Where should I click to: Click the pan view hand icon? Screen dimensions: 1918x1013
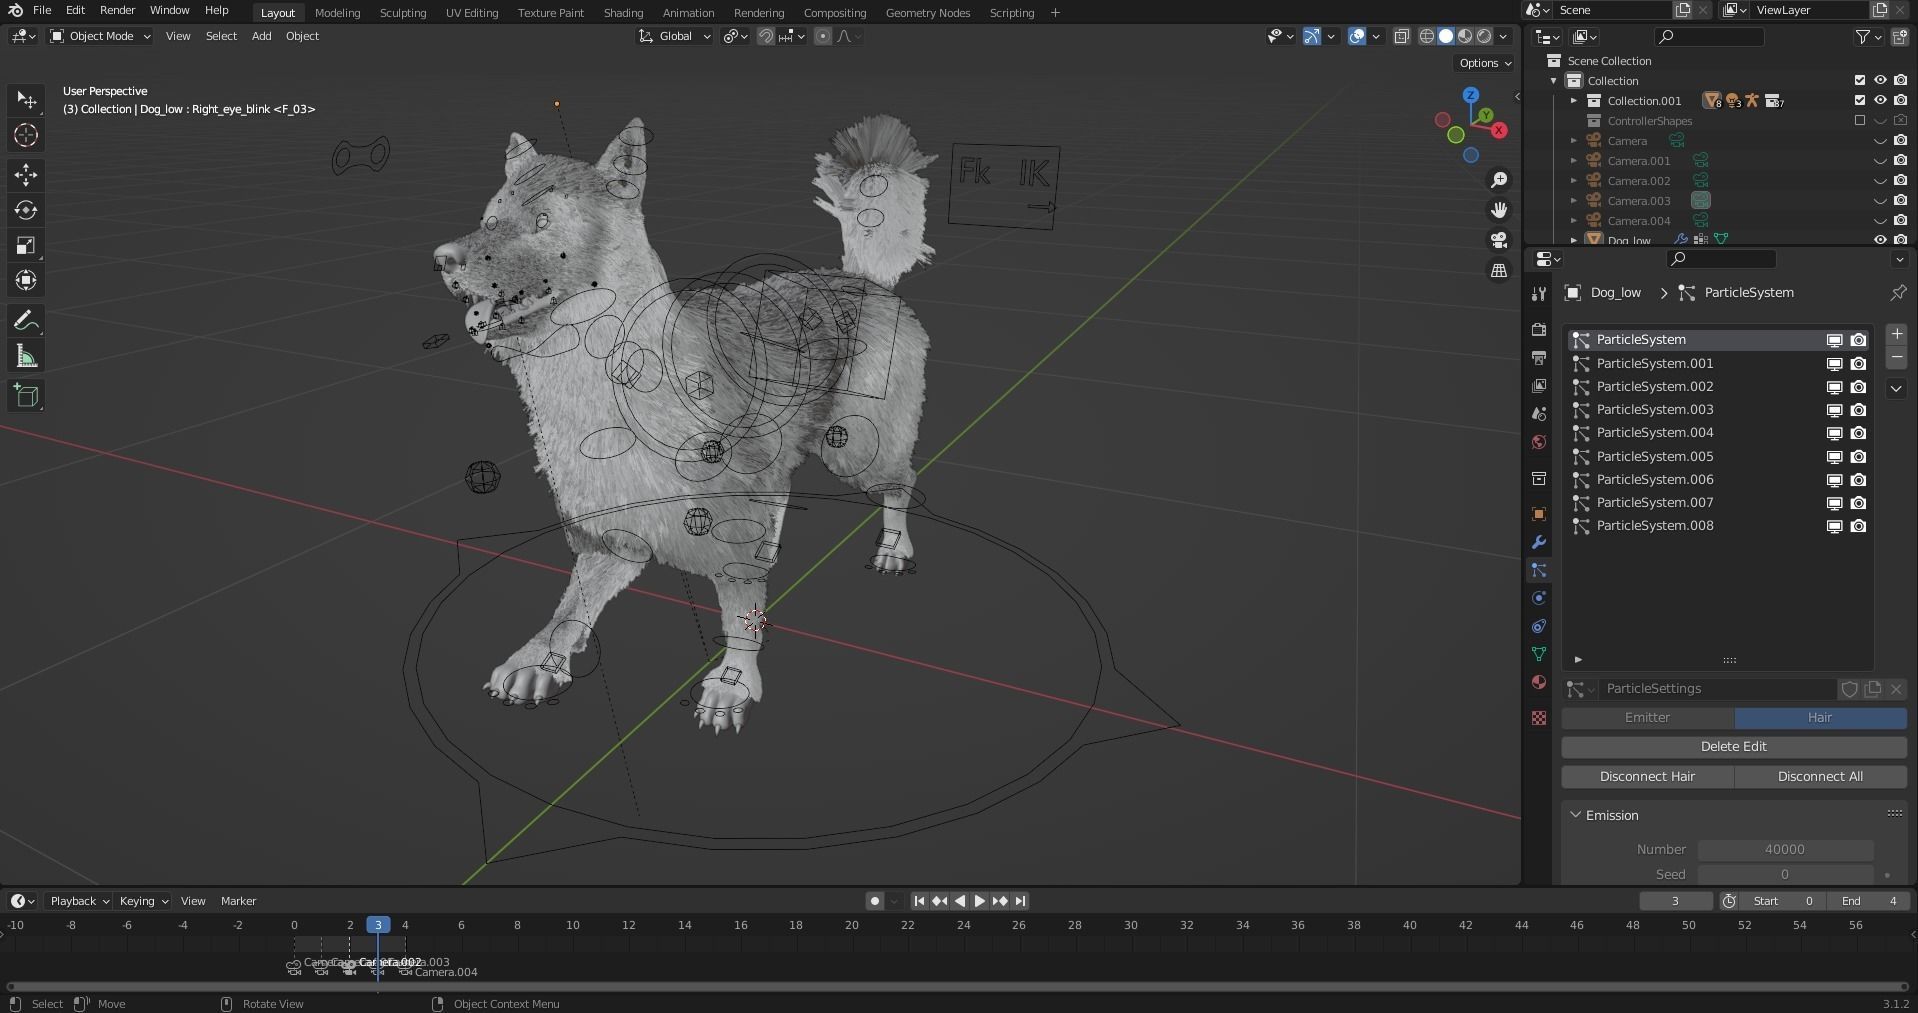[x=1499, y=210]
